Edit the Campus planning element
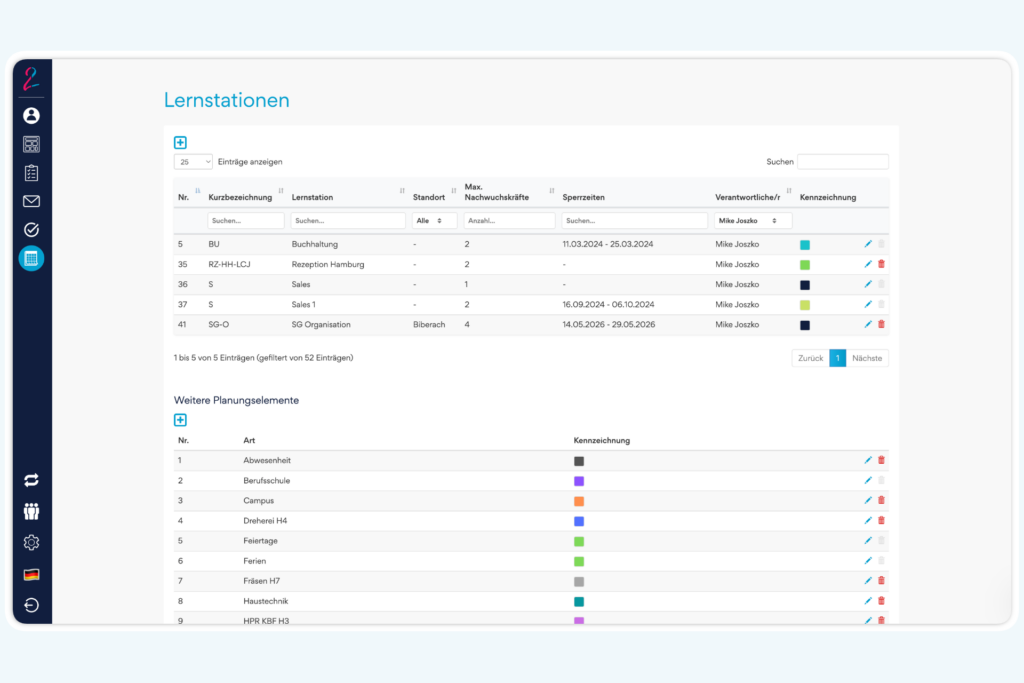Viewport: 1024px width, 683px height. tap(868, 500)
